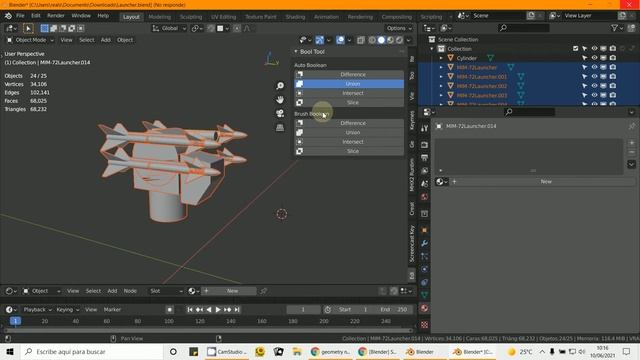Open the Object Data green triangle tab
The image size is (640, 360).
tap(424, 295)
